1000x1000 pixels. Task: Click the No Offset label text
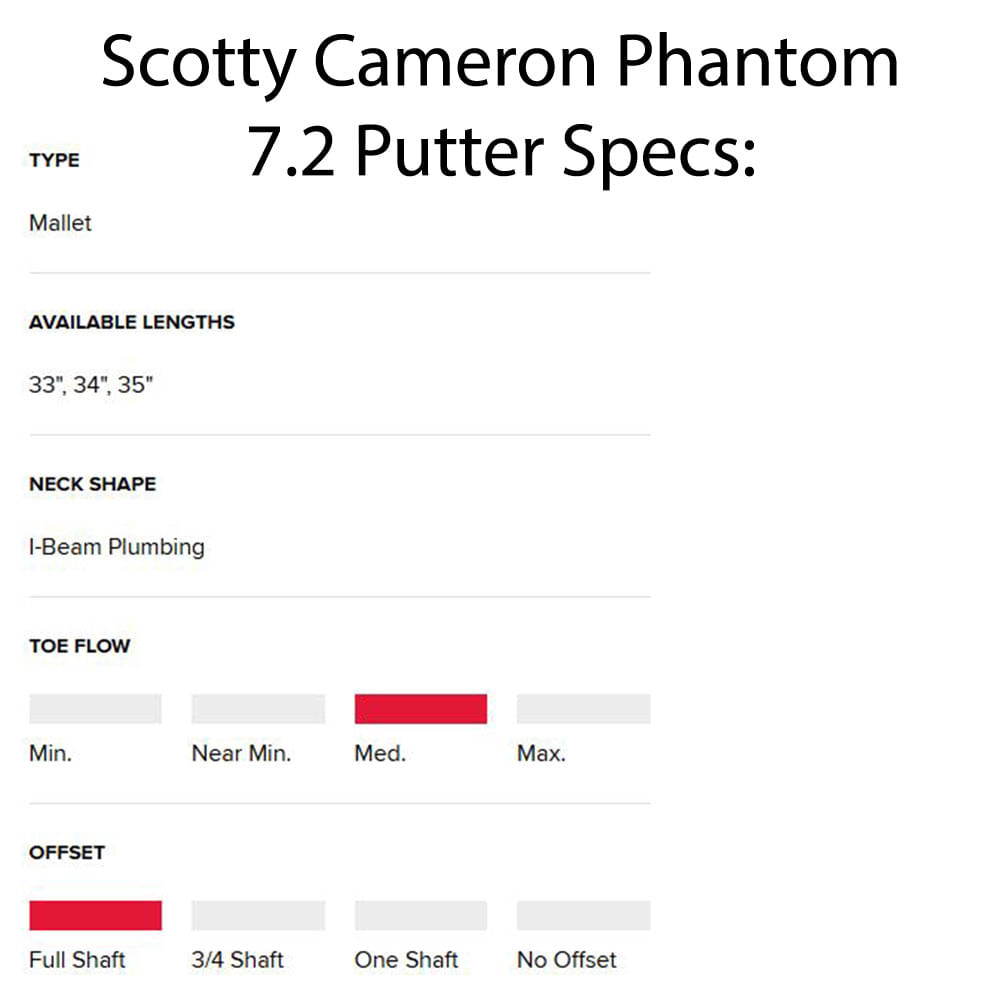click(567, 960)
